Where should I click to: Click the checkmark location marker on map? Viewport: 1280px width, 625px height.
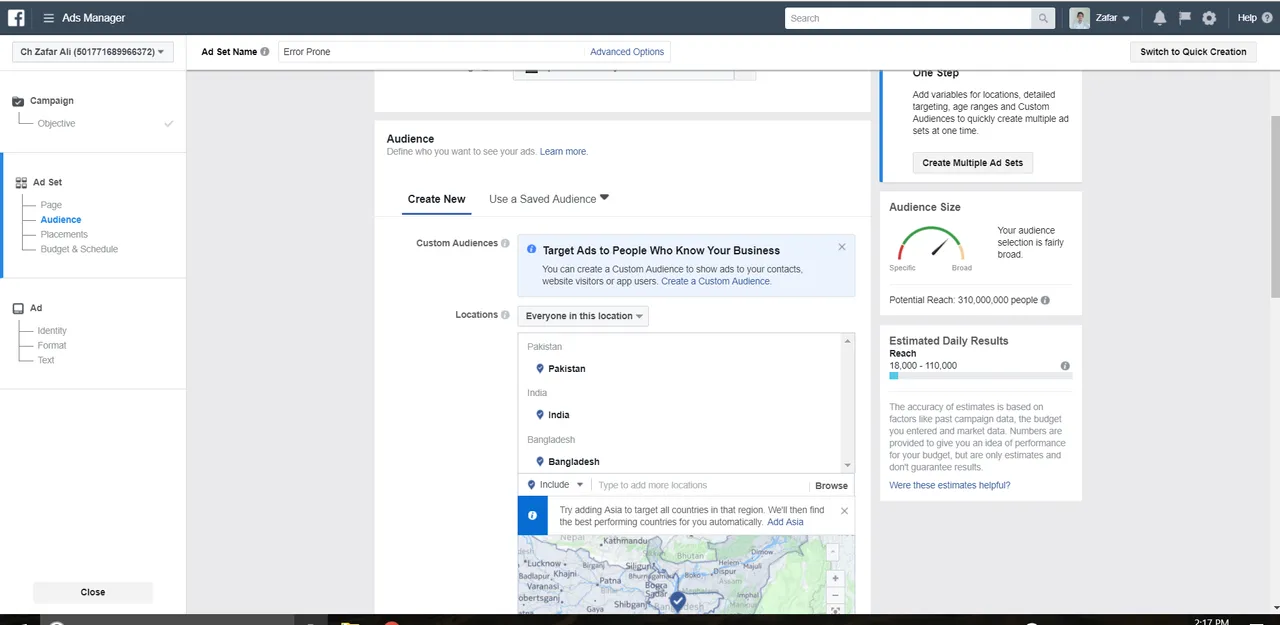pos(677,600)
